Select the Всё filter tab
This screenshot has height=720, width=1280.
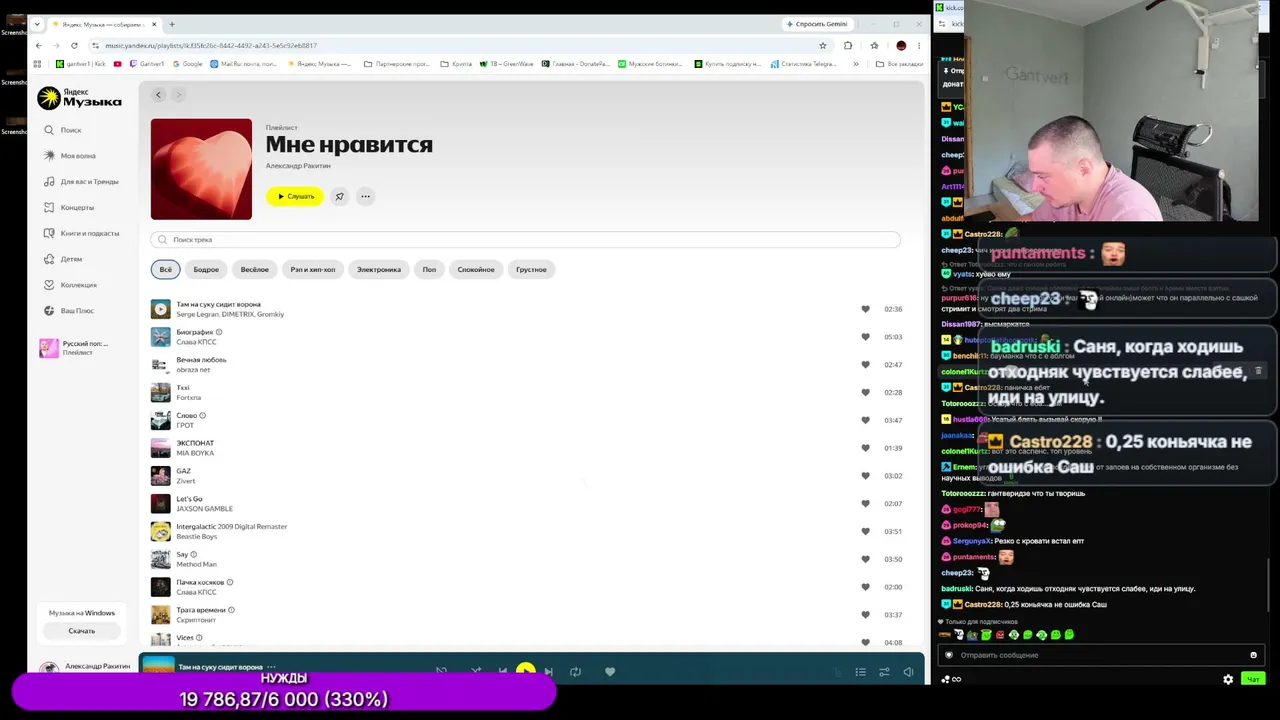click(x=166, y=269)
